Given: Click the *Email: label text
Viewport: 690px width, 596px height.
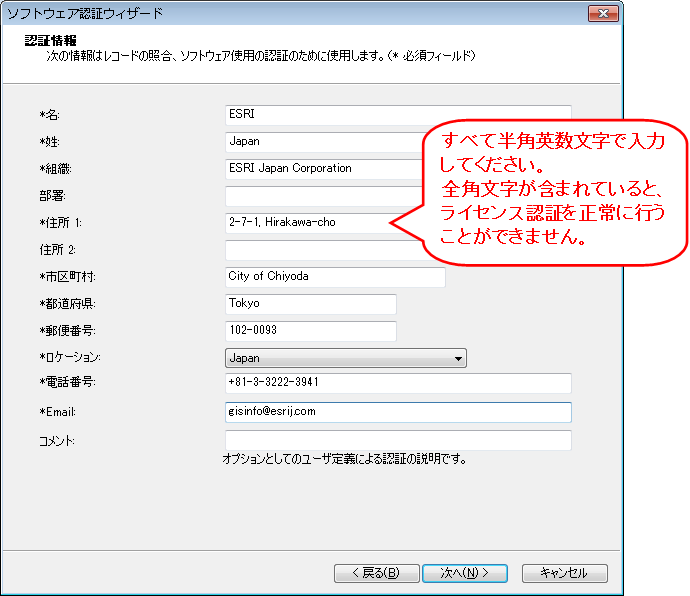Looking at the screenshot, I should click(58, 412).
